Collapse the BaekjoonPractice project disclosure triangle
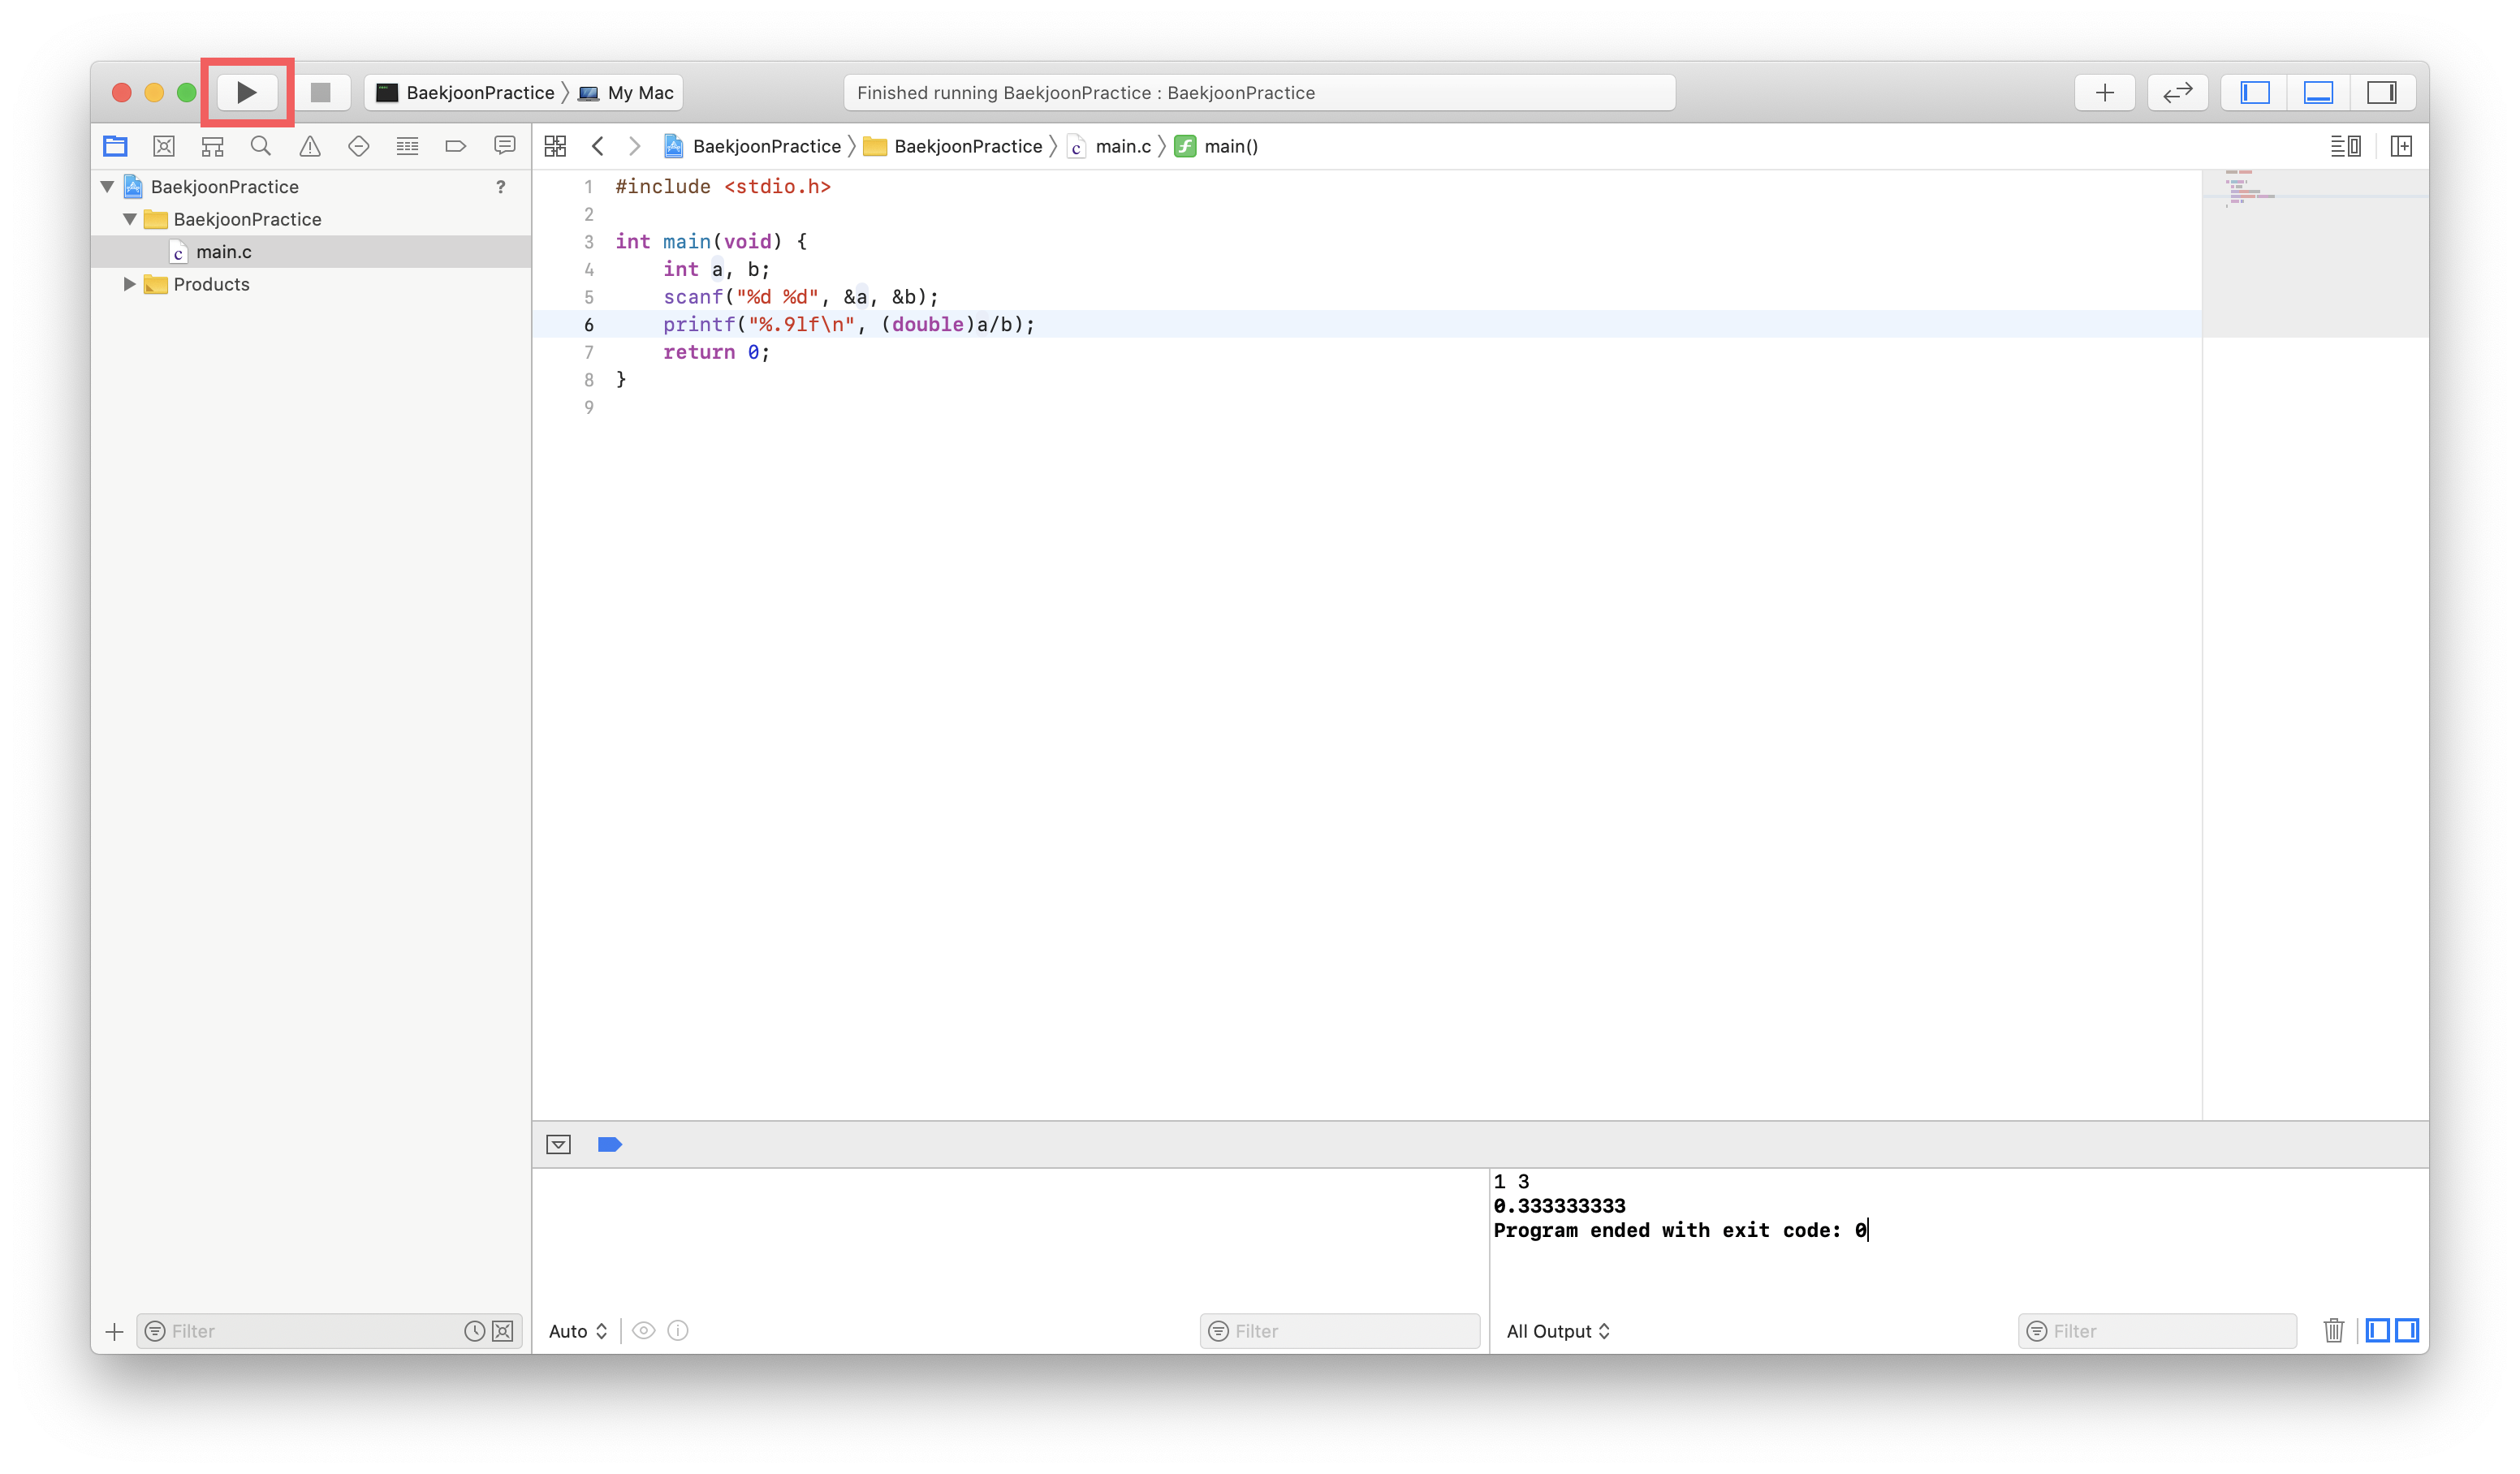The height and width of the screenshot is (1474, 2520). [x=107, y=187]
